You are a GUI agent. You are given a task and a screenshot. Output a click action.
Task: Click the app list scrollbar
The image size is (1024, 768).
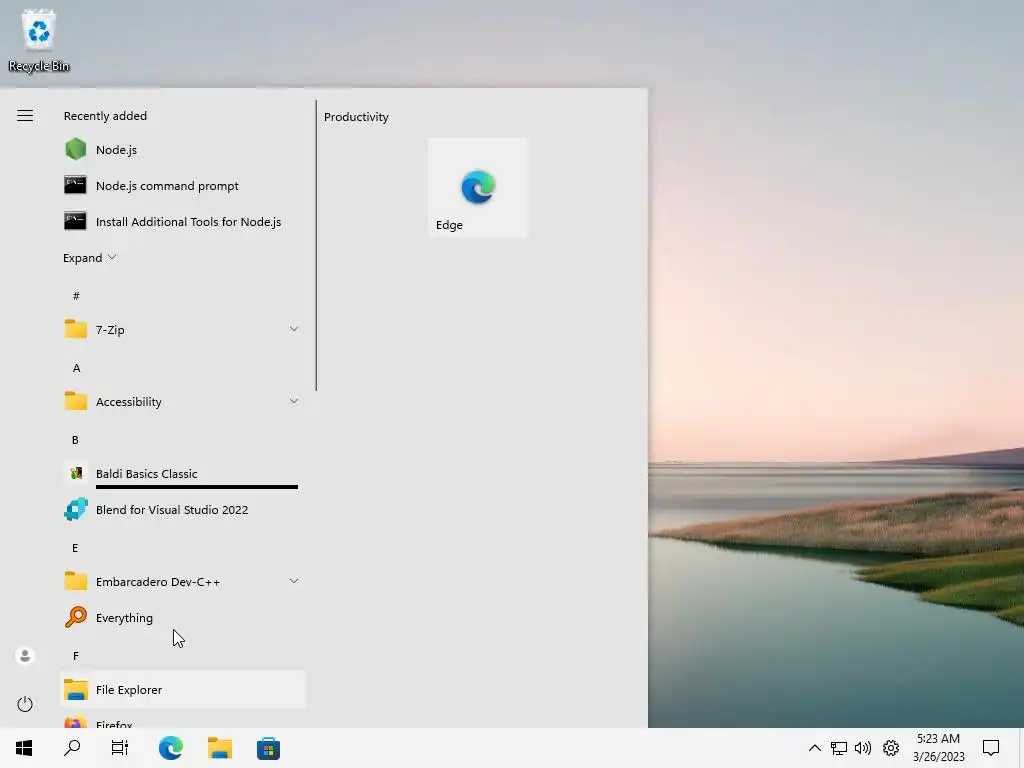(316, 245)
